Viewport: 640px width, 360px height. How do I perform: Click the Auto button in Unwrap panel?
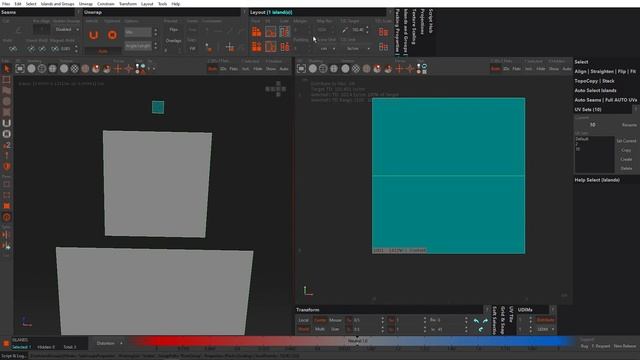(103, 51)
